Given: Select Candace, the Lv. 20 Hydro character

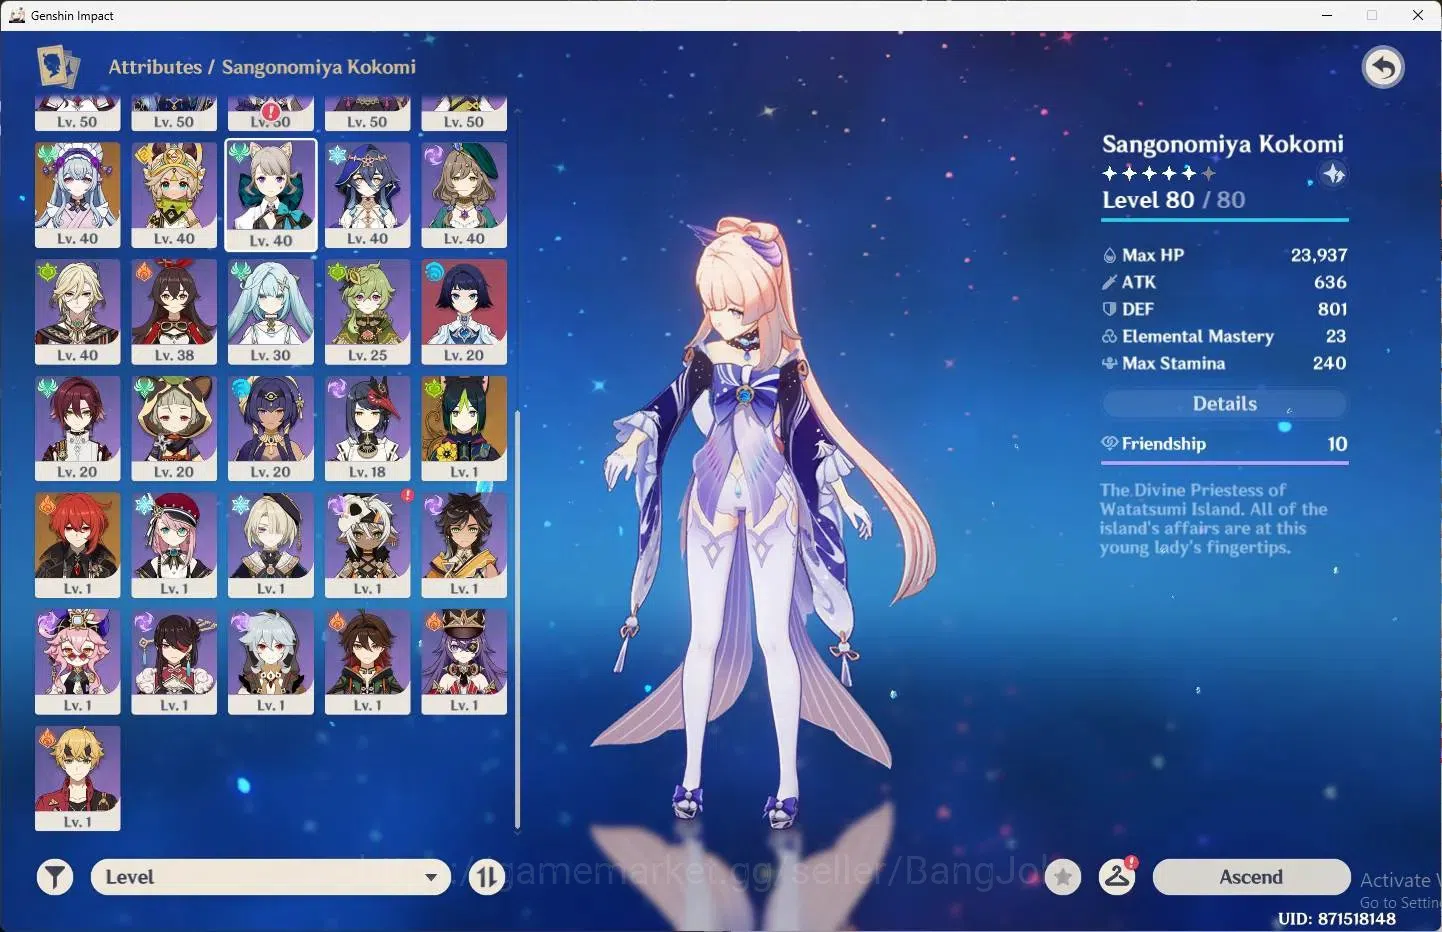Looking at the screenshot, I should (271, 429).
